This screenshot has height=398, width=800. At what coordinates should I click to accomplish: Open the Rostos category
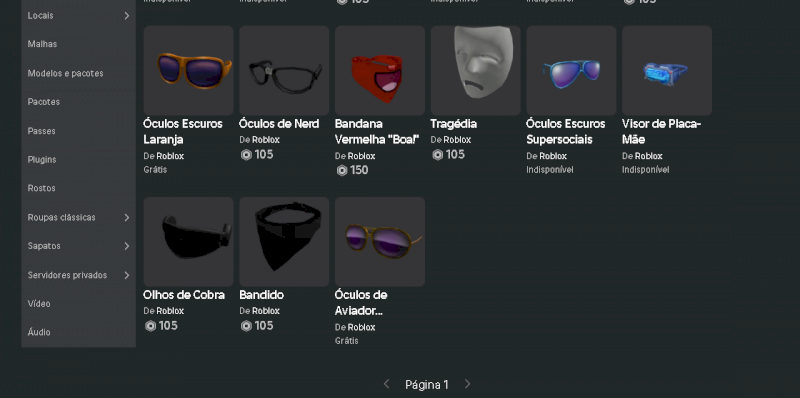point(41,188)
